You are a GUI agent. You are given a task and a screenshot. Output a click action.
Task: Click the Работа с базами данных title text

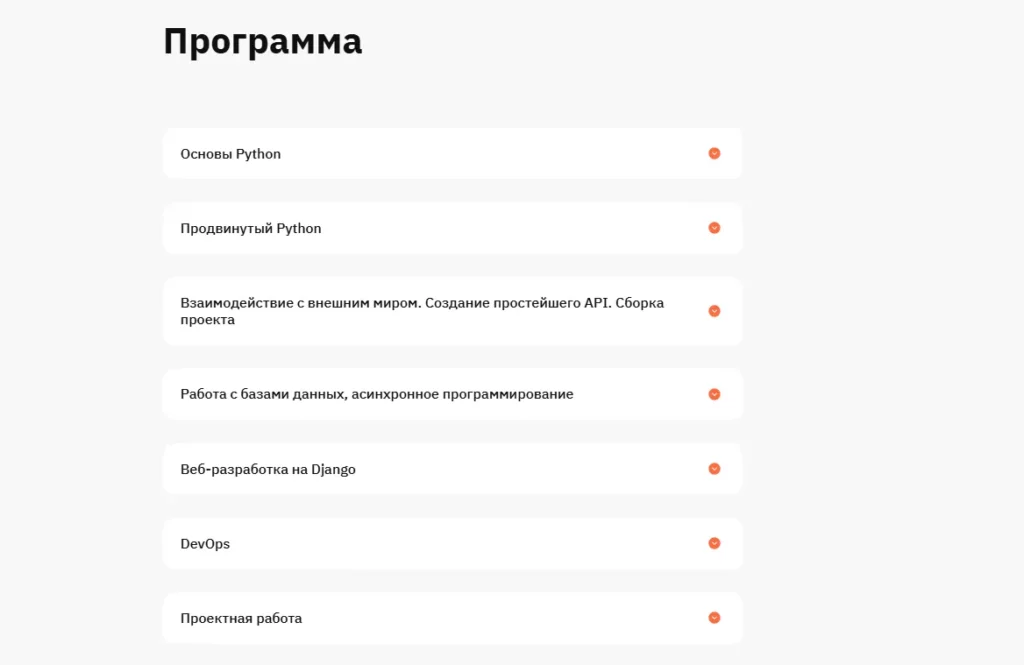[x=377, y=393]
